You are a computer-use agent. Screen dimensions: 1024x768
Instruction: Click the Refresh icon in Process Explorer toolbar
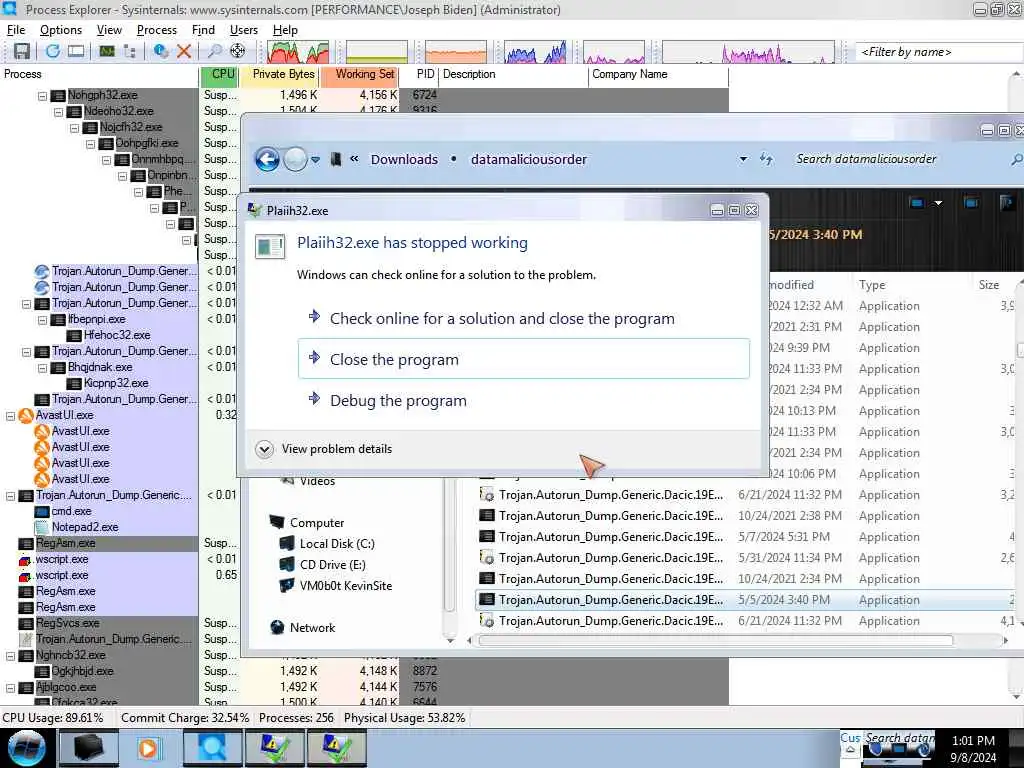point(52,52)
